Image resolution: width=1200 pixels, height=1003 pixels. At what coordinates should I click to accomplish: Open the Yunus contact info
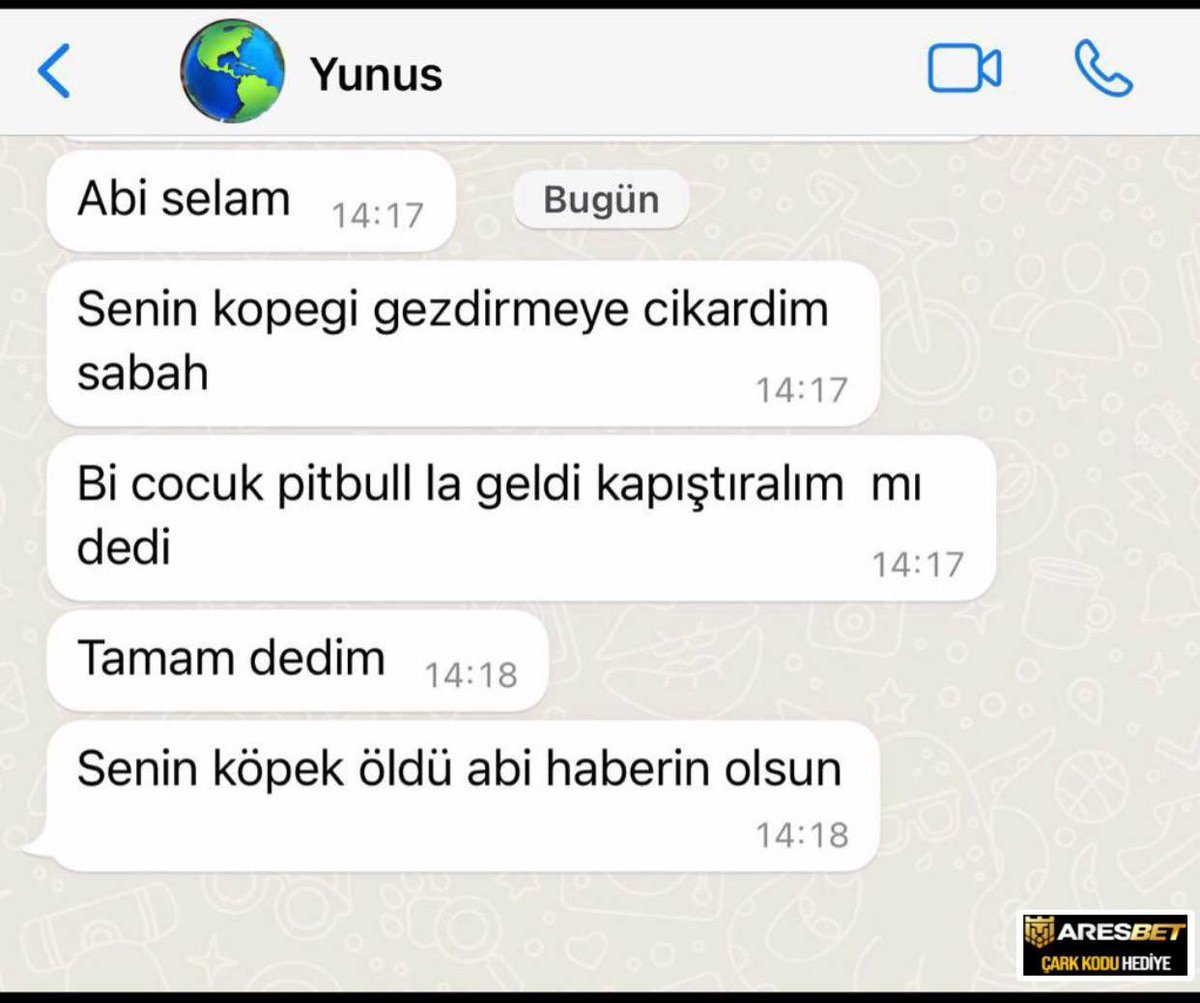point(376,74)
